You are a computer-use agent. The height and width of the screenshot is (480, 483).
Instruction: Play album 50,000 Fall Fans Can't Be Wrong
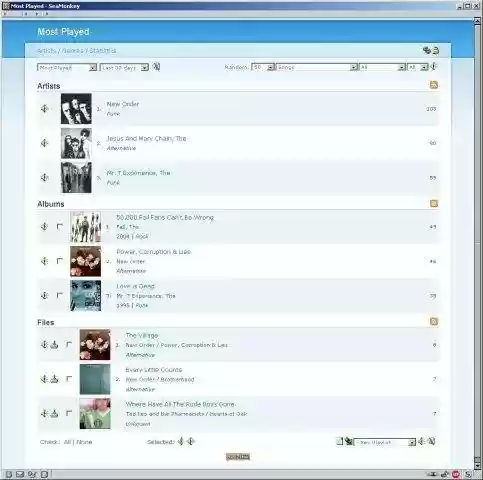click(x=44, y=227)
